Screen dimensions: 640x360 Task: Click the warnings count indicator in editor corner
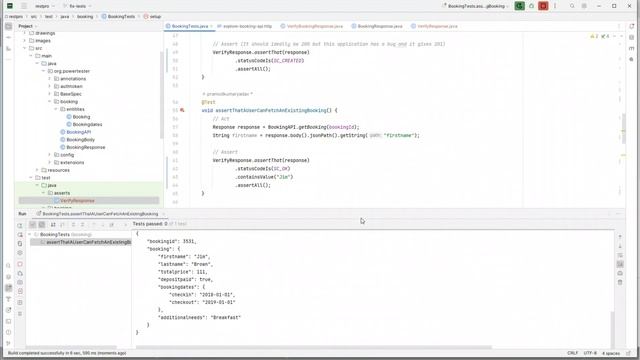click(x=594, y=36)
